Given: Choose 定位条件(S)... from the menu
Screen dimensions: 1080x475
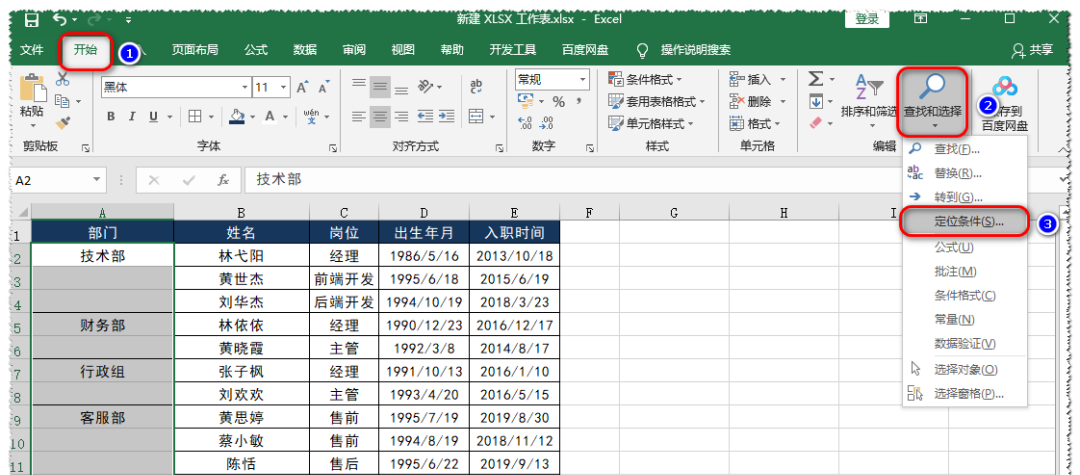Looking at the screenshot, I should click(964, 222).
